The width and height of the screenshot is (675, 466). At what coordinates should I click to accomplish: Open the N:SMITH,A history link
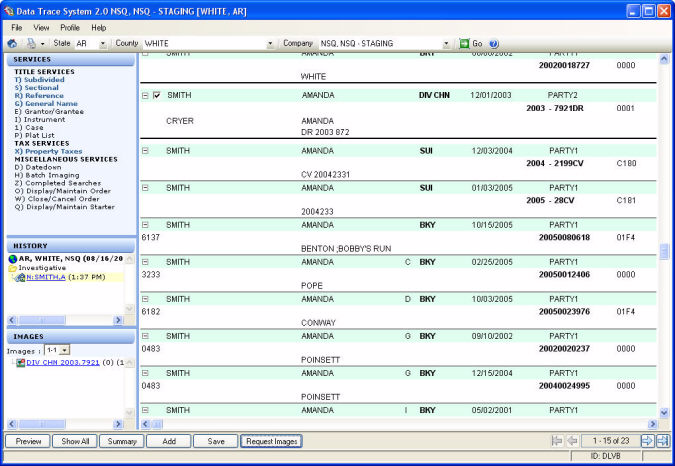coord(46,277)
